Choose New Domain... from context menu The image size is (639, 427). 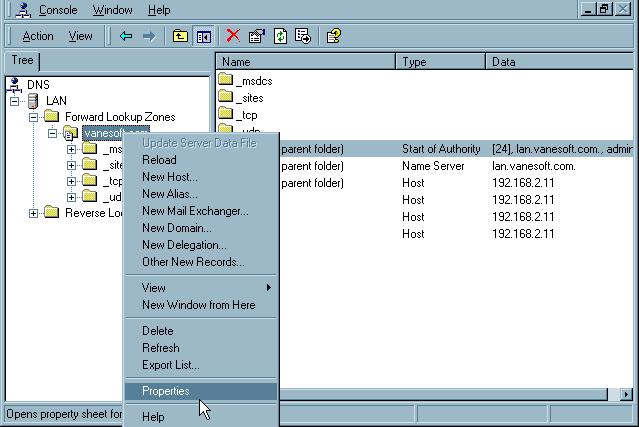(201, 228)
